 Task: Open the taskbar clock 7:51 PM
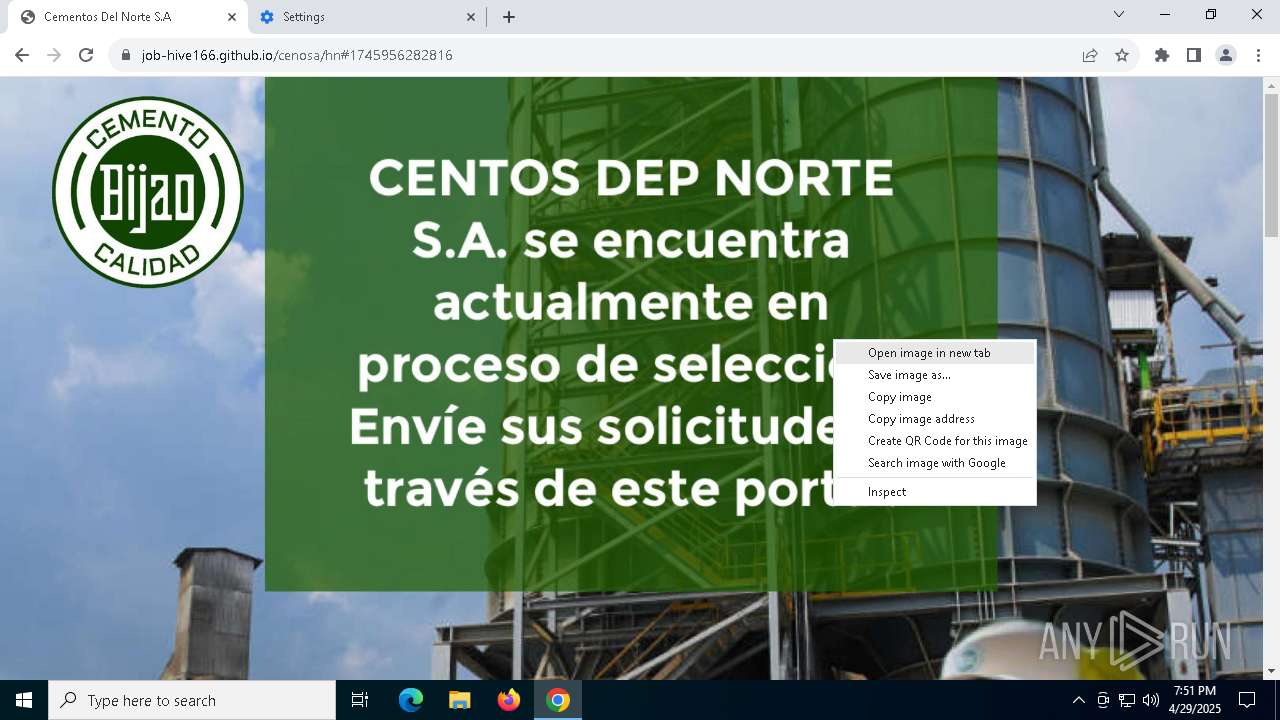pyautogui.click(x=1195, y=700)
